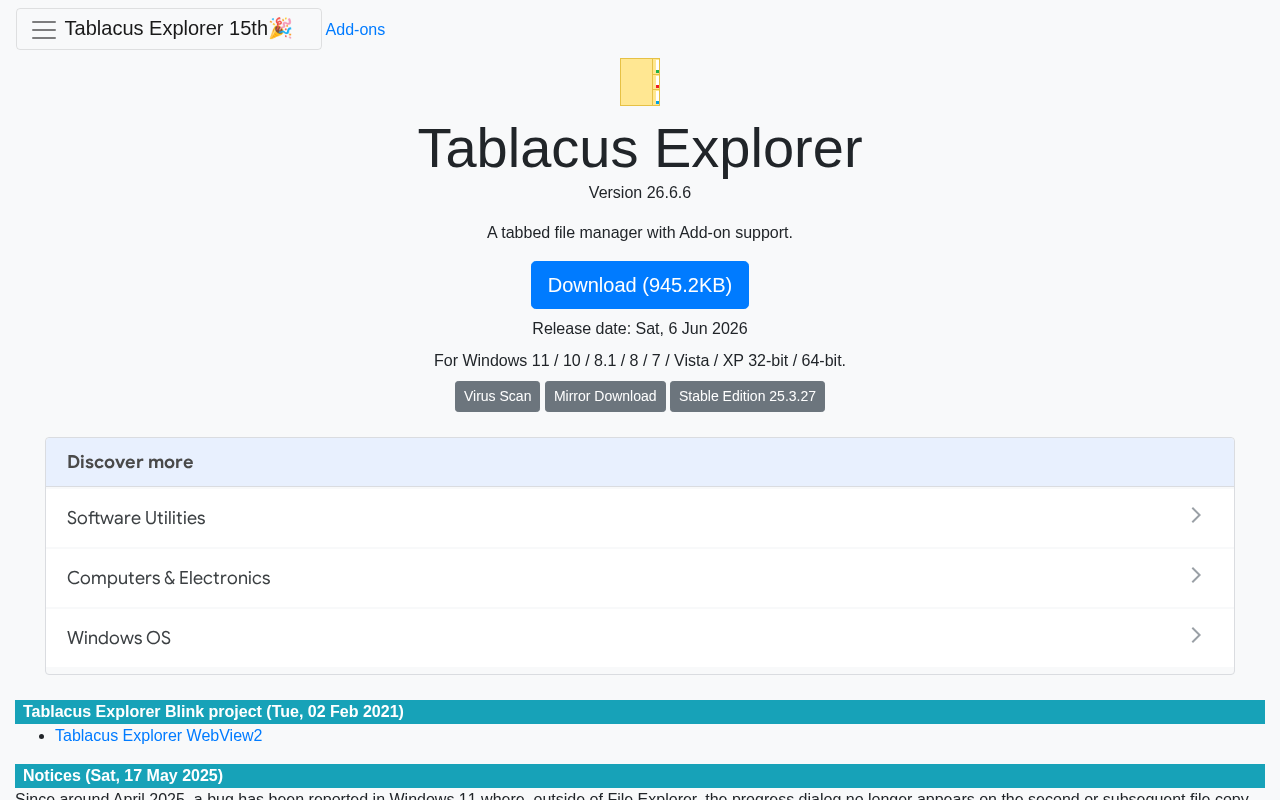The image size is (1280, 800).
Task: Click the Windows compatibility line of text
Action: pyautogui.click(x=640, y=361)
